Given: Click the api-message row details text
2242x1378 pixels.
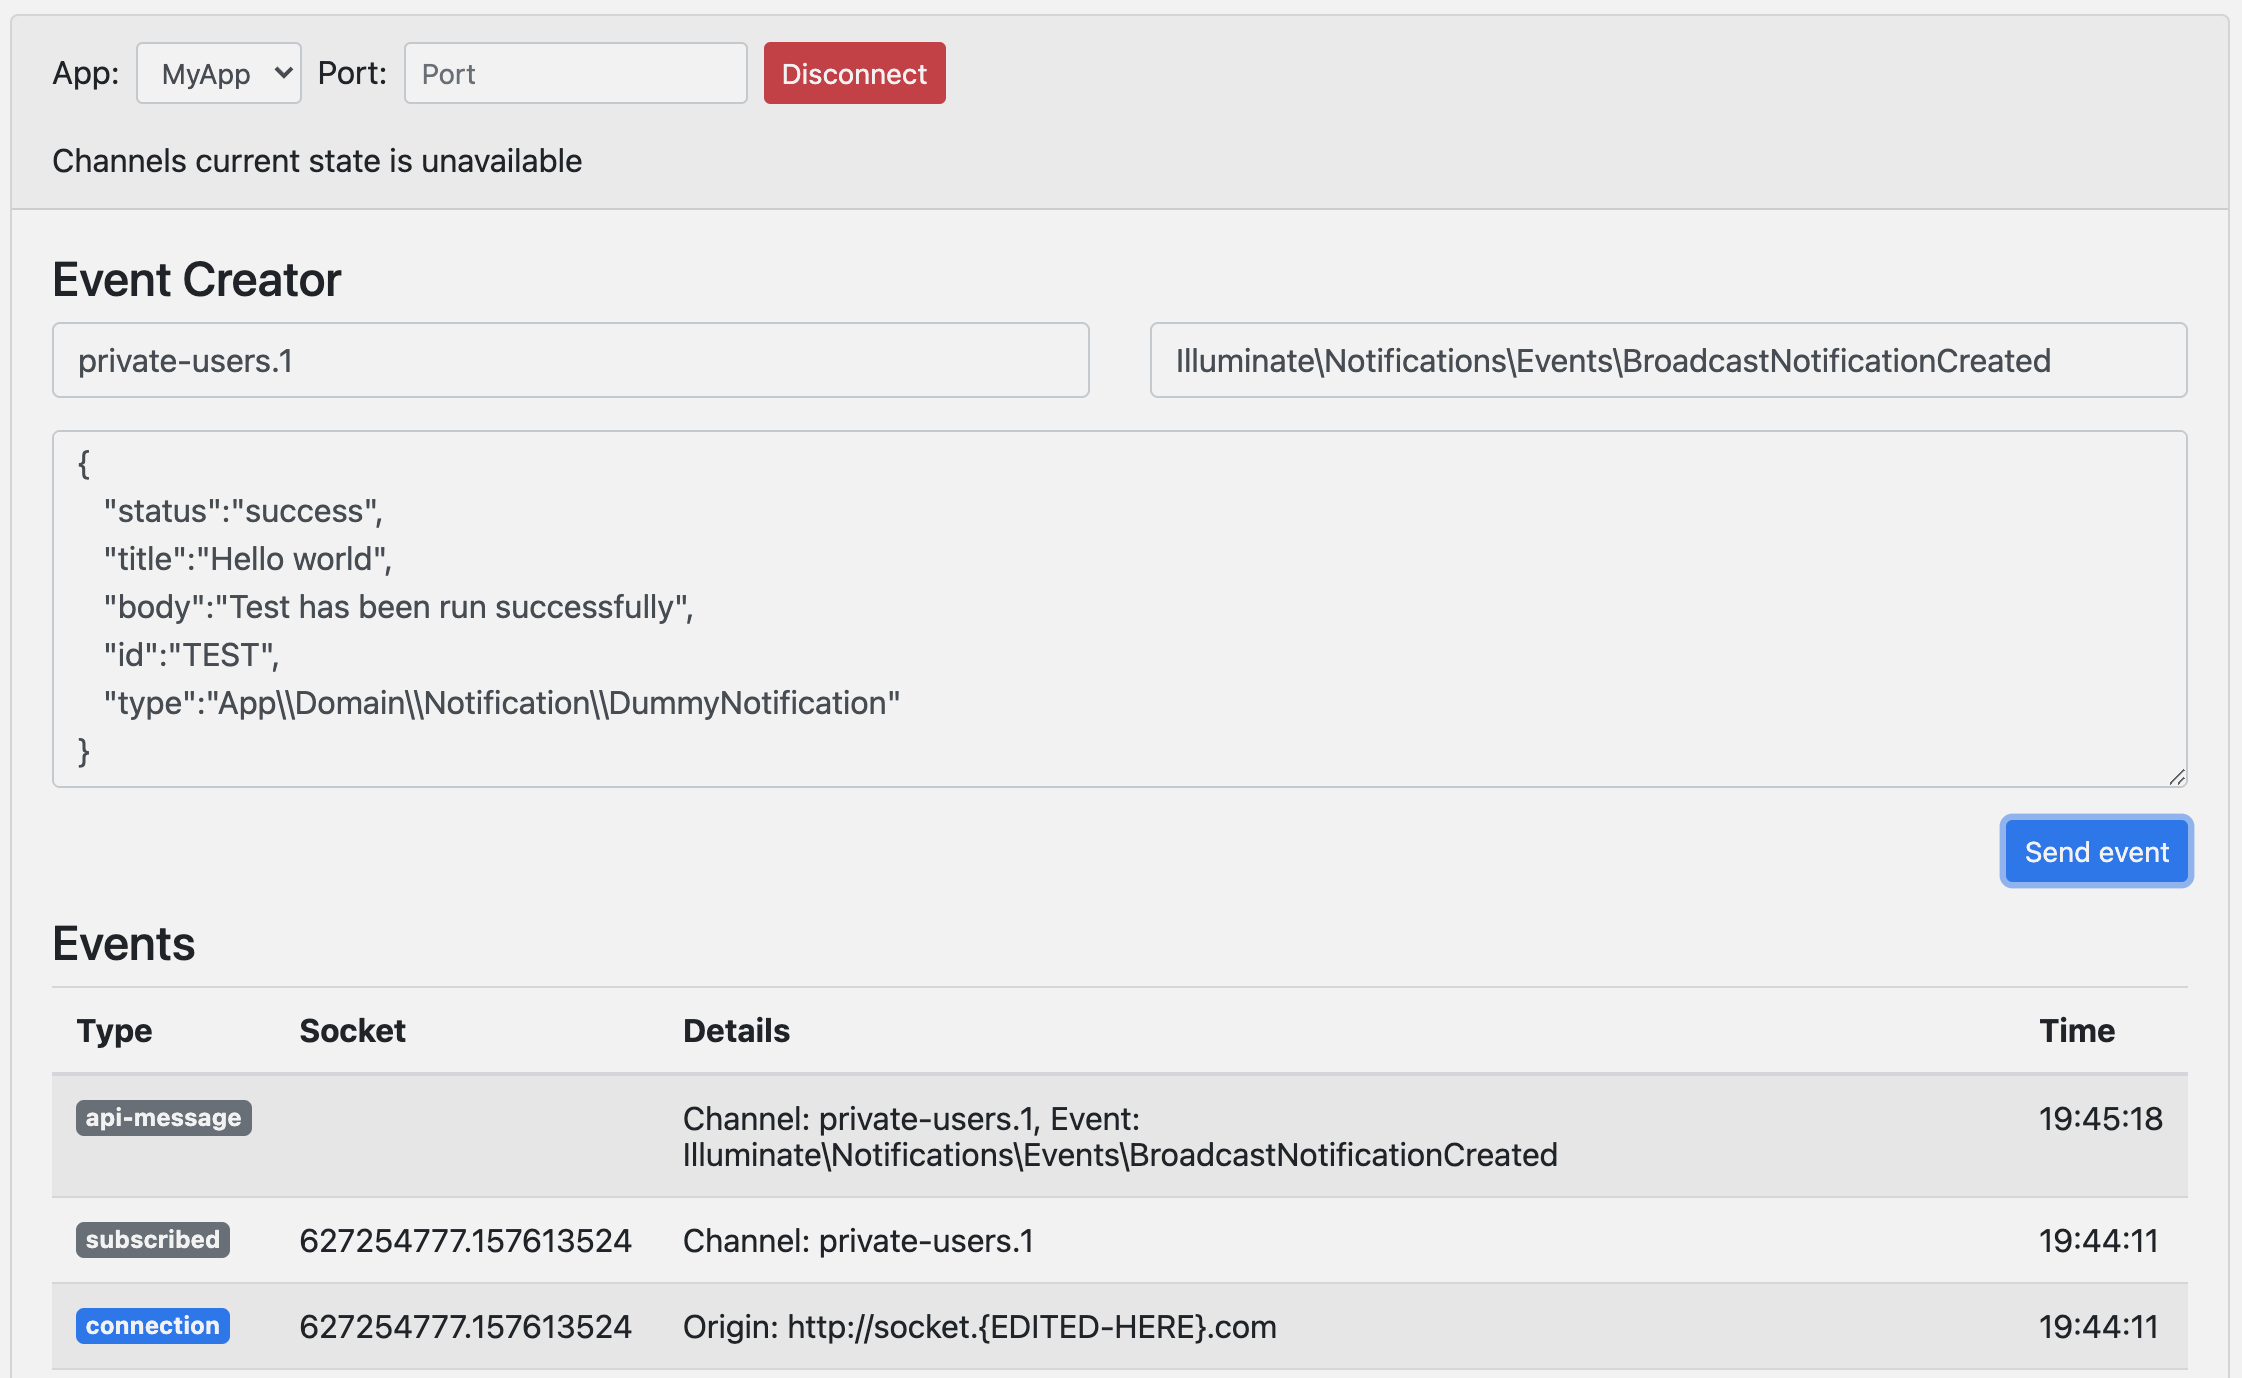Looking at the screenshot, I should 1118,1137.
